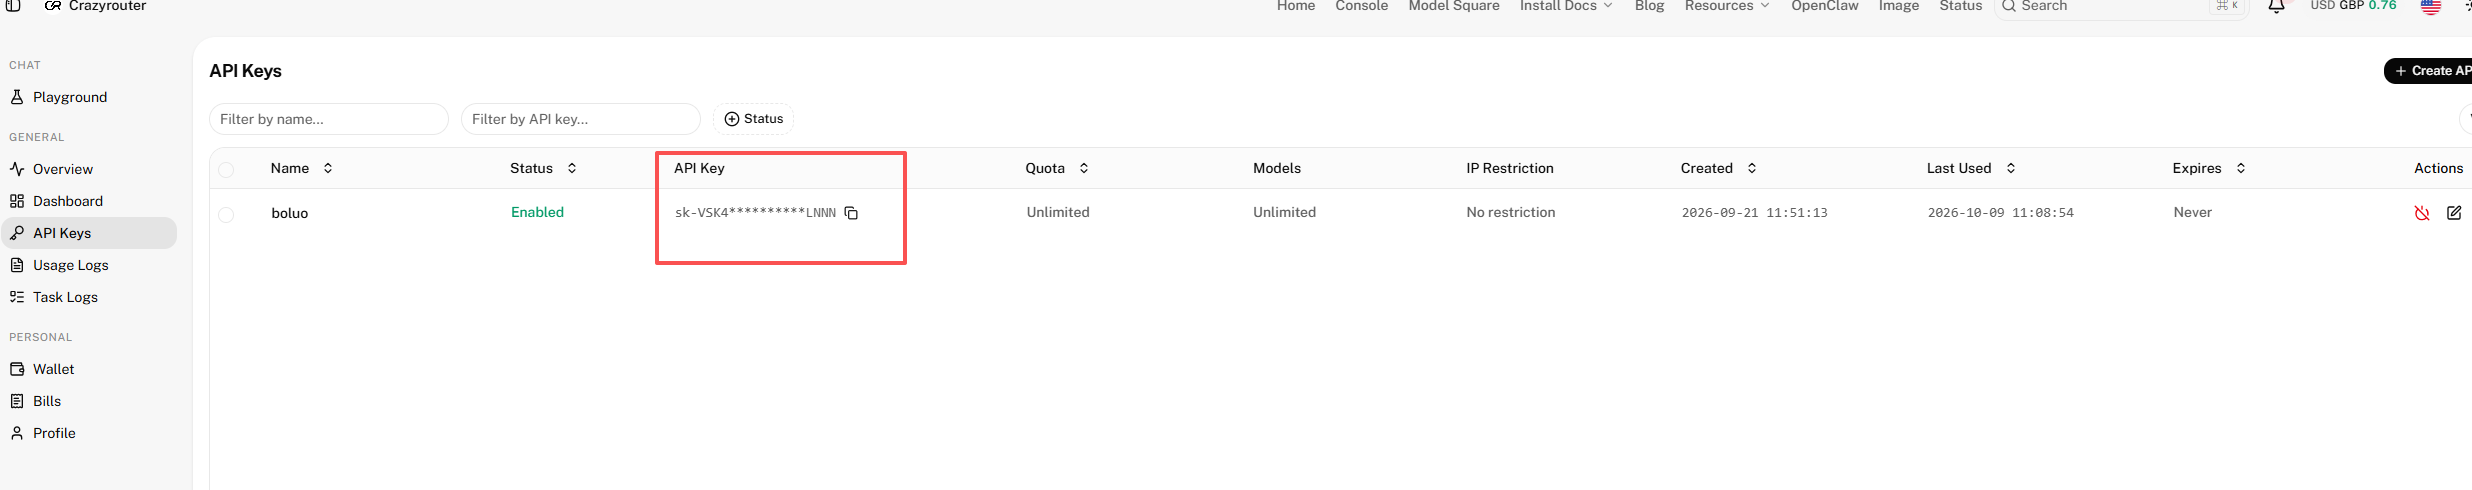Expand the Resources menu
The height and width of the screenshot is (490, 2472).
click(1727, 6)
